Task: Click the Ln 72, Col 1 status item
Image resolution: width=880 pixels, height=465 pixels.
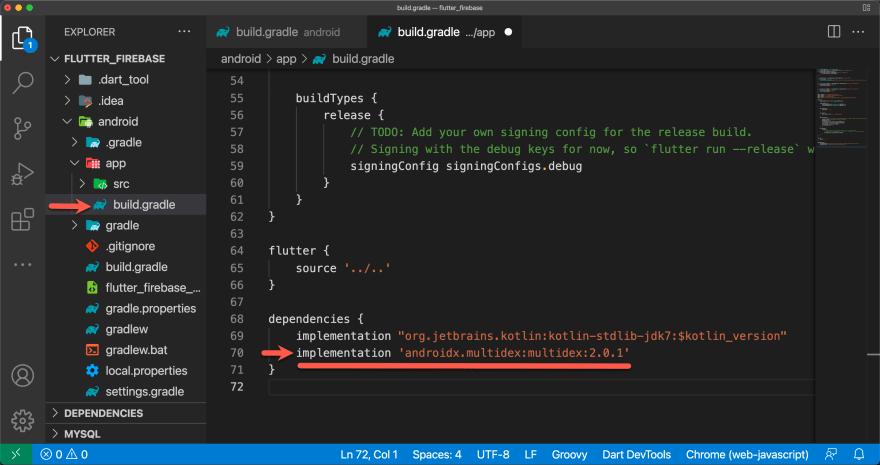Action: (369, 454)
